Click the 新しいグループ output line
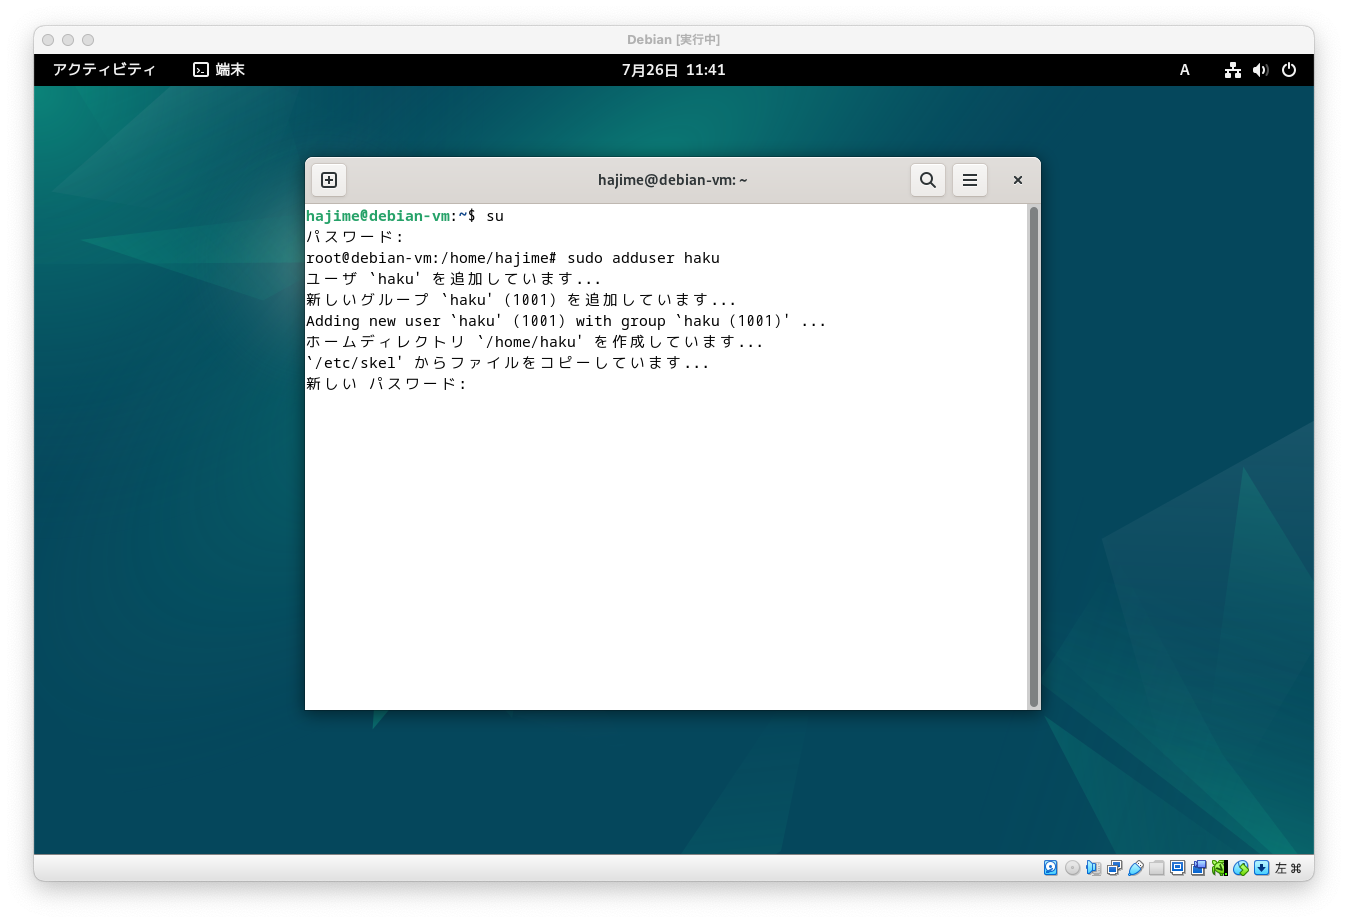This screenshot has width=1348, height=923. tap(521, 300)
